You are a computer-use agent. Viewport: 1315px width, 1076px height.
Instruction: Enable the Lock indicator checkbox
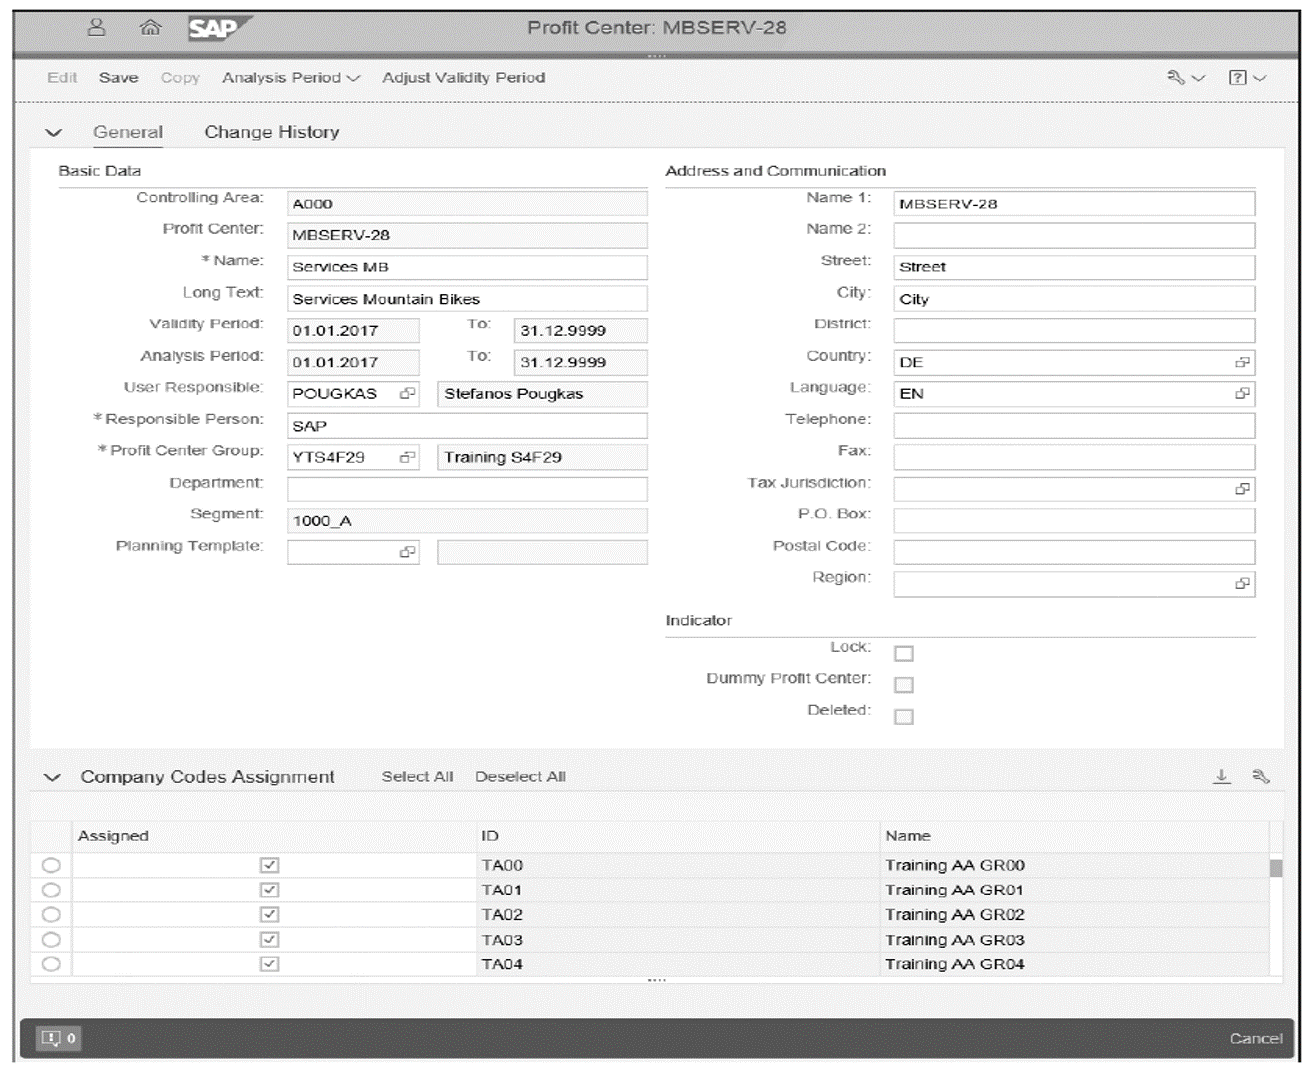pos(905,651)
